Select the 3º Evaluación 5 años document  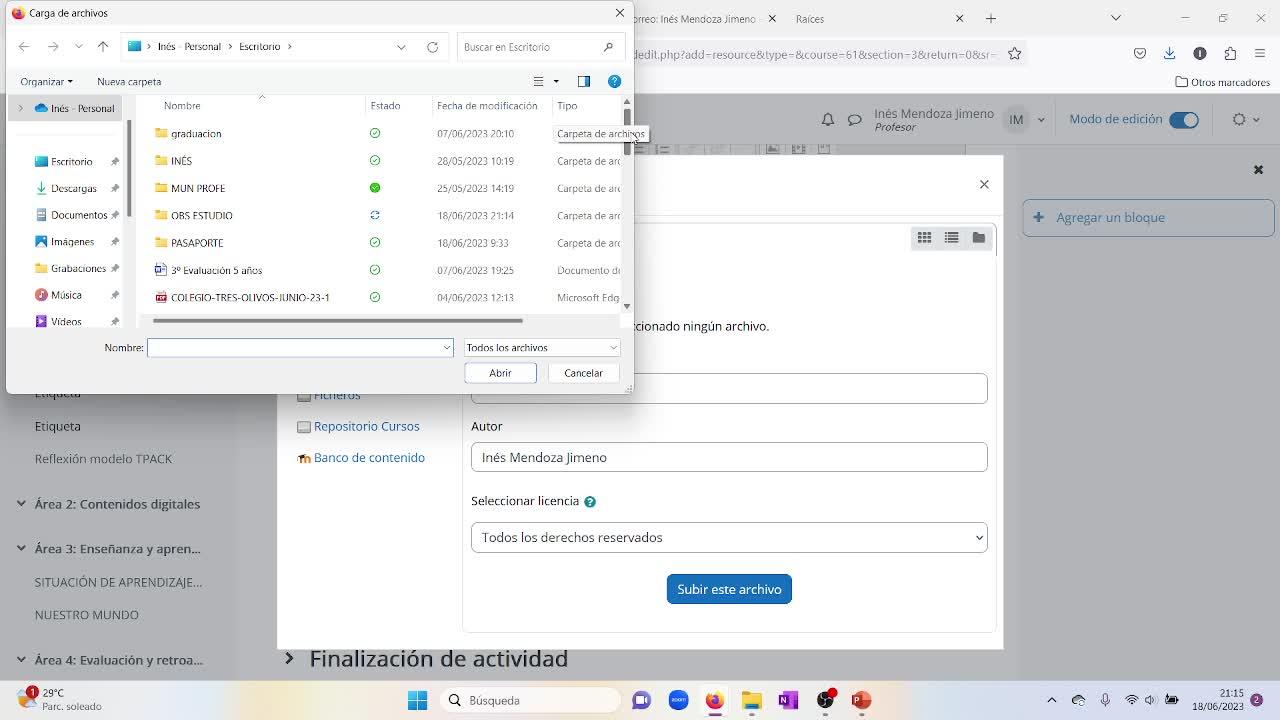click(216, 270)
